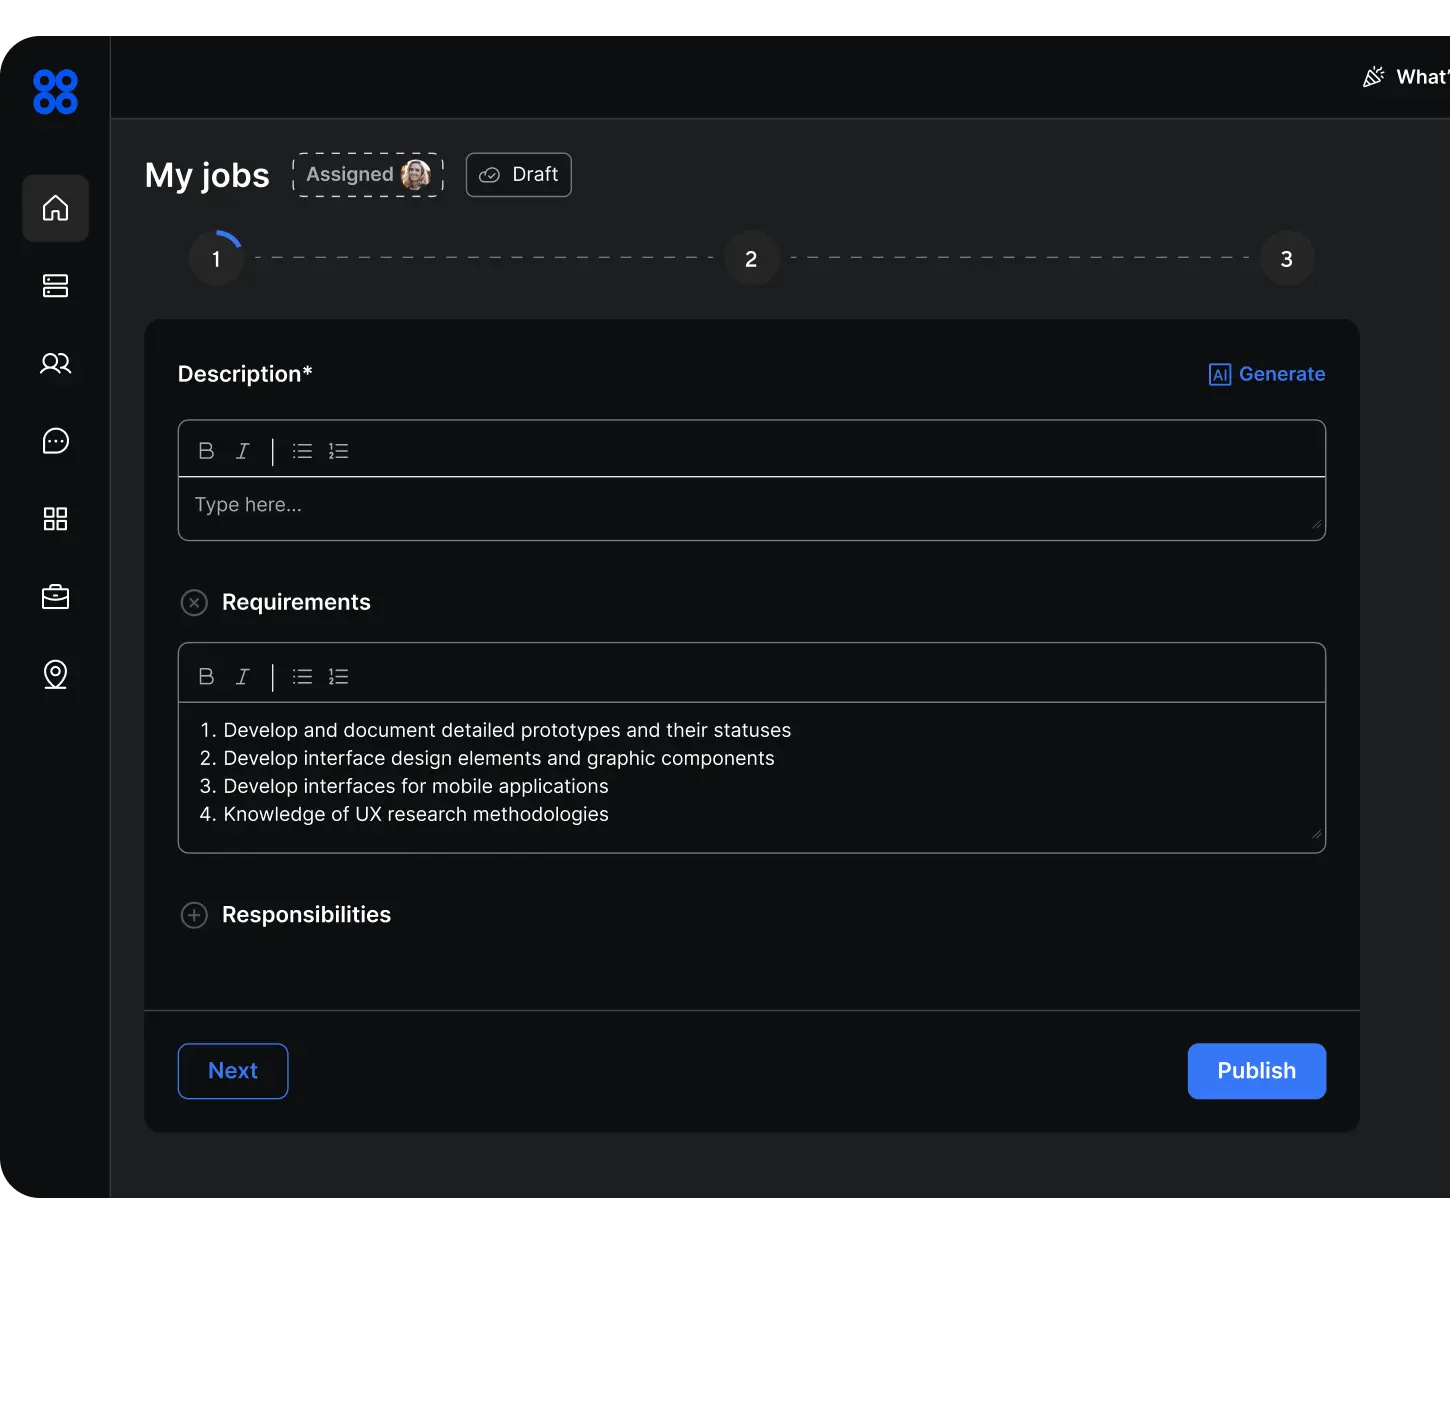Open the Home icon in sidebar
The height and width of the screenshot is (1412, 1450).
pyautogui.click(x=55, y=208)
